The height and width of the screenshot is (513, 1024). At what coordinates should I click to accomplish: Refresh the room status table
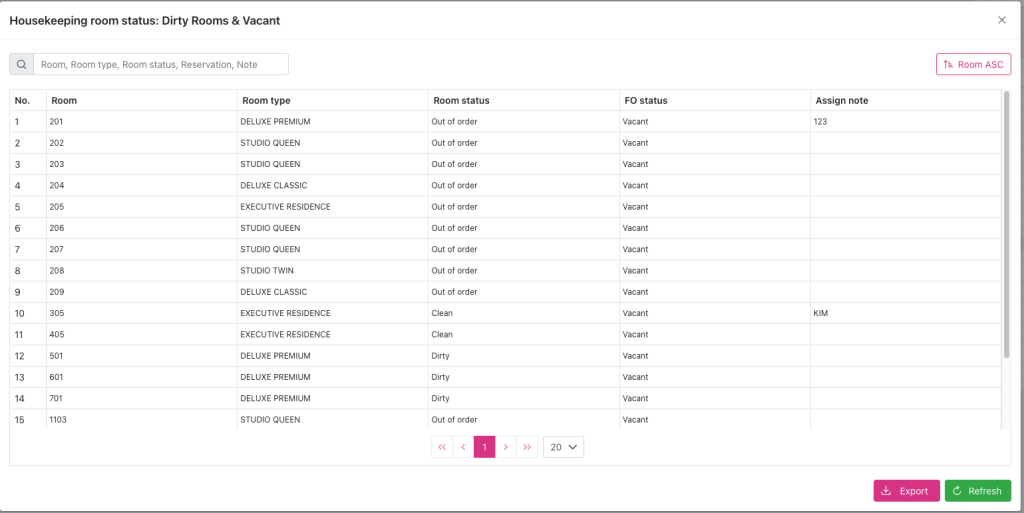point(977,491)
